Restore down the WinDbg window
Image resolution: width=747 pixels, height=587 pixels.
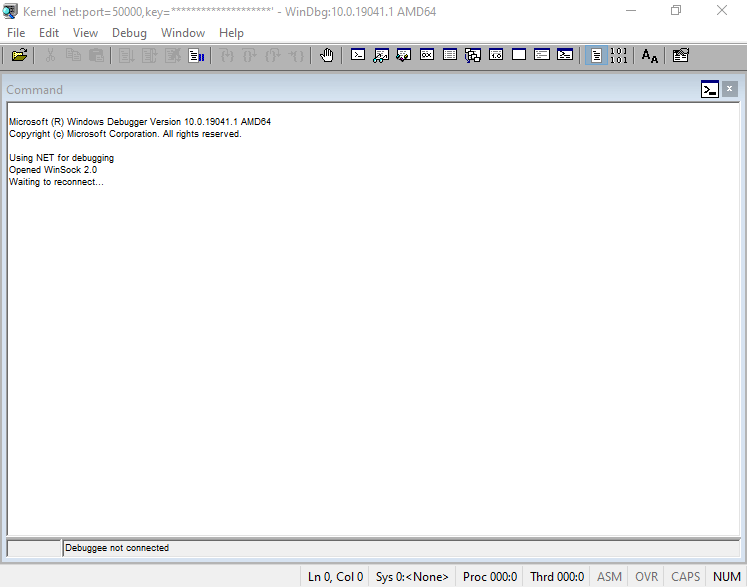click(676, 10)
